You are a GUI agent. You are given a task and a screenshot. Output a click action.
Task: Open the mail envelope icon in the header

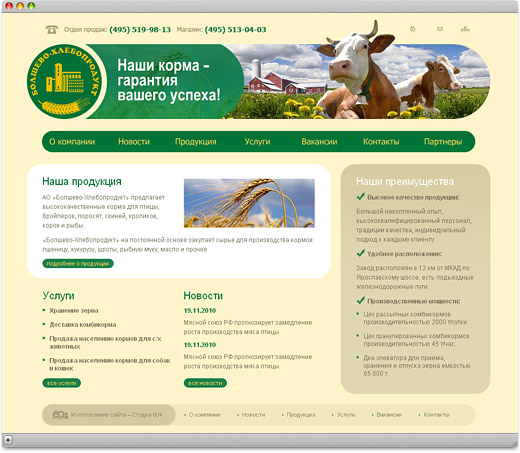coord(440,29)
